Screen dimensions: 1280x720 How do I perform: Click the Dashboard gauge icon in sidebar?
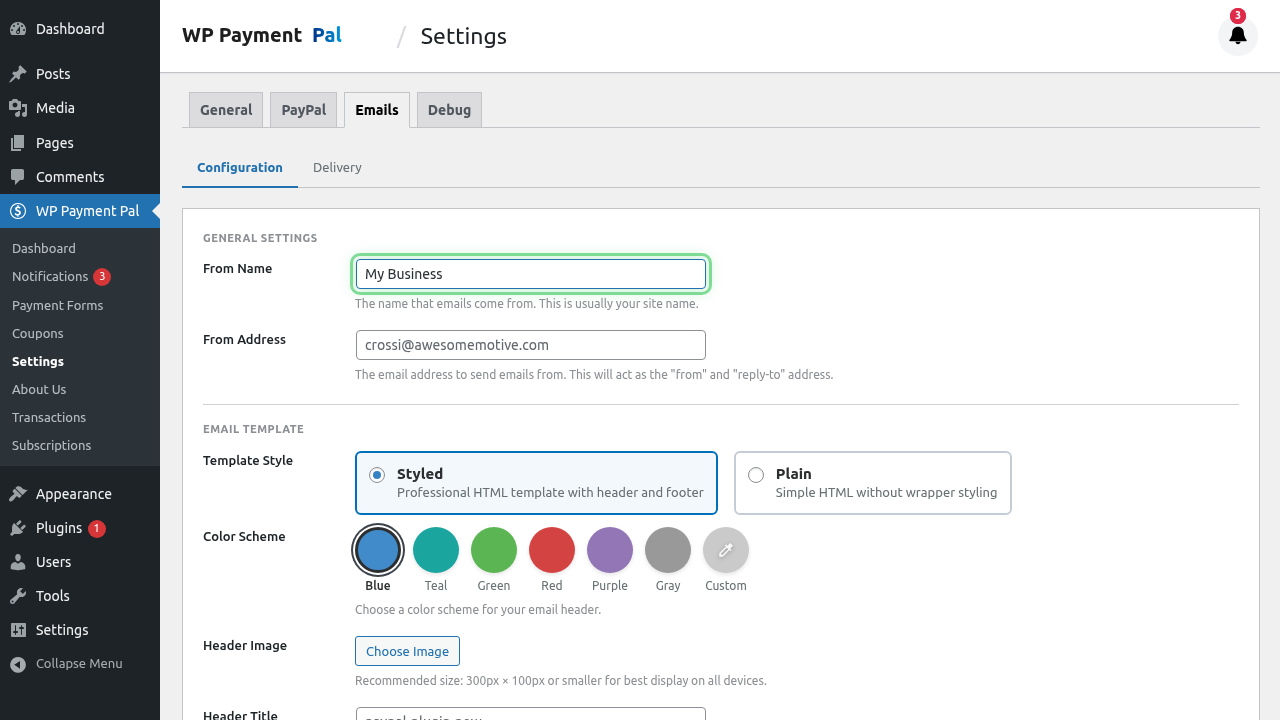(18, 29)
